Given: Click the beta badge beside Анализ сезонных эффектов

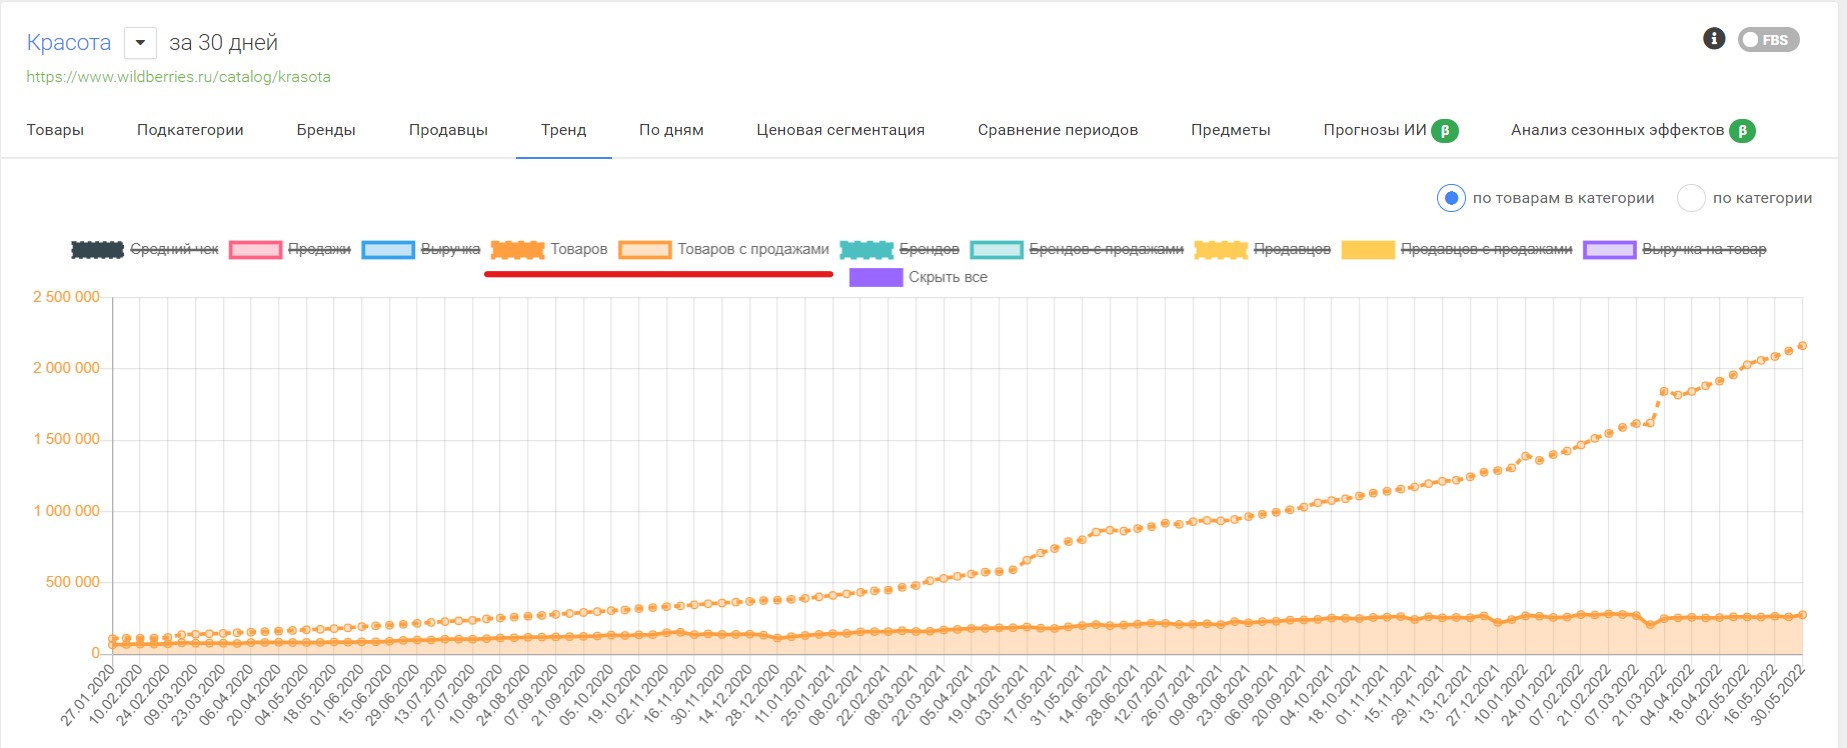Looking at the screenshot, I should point(1742,131).
